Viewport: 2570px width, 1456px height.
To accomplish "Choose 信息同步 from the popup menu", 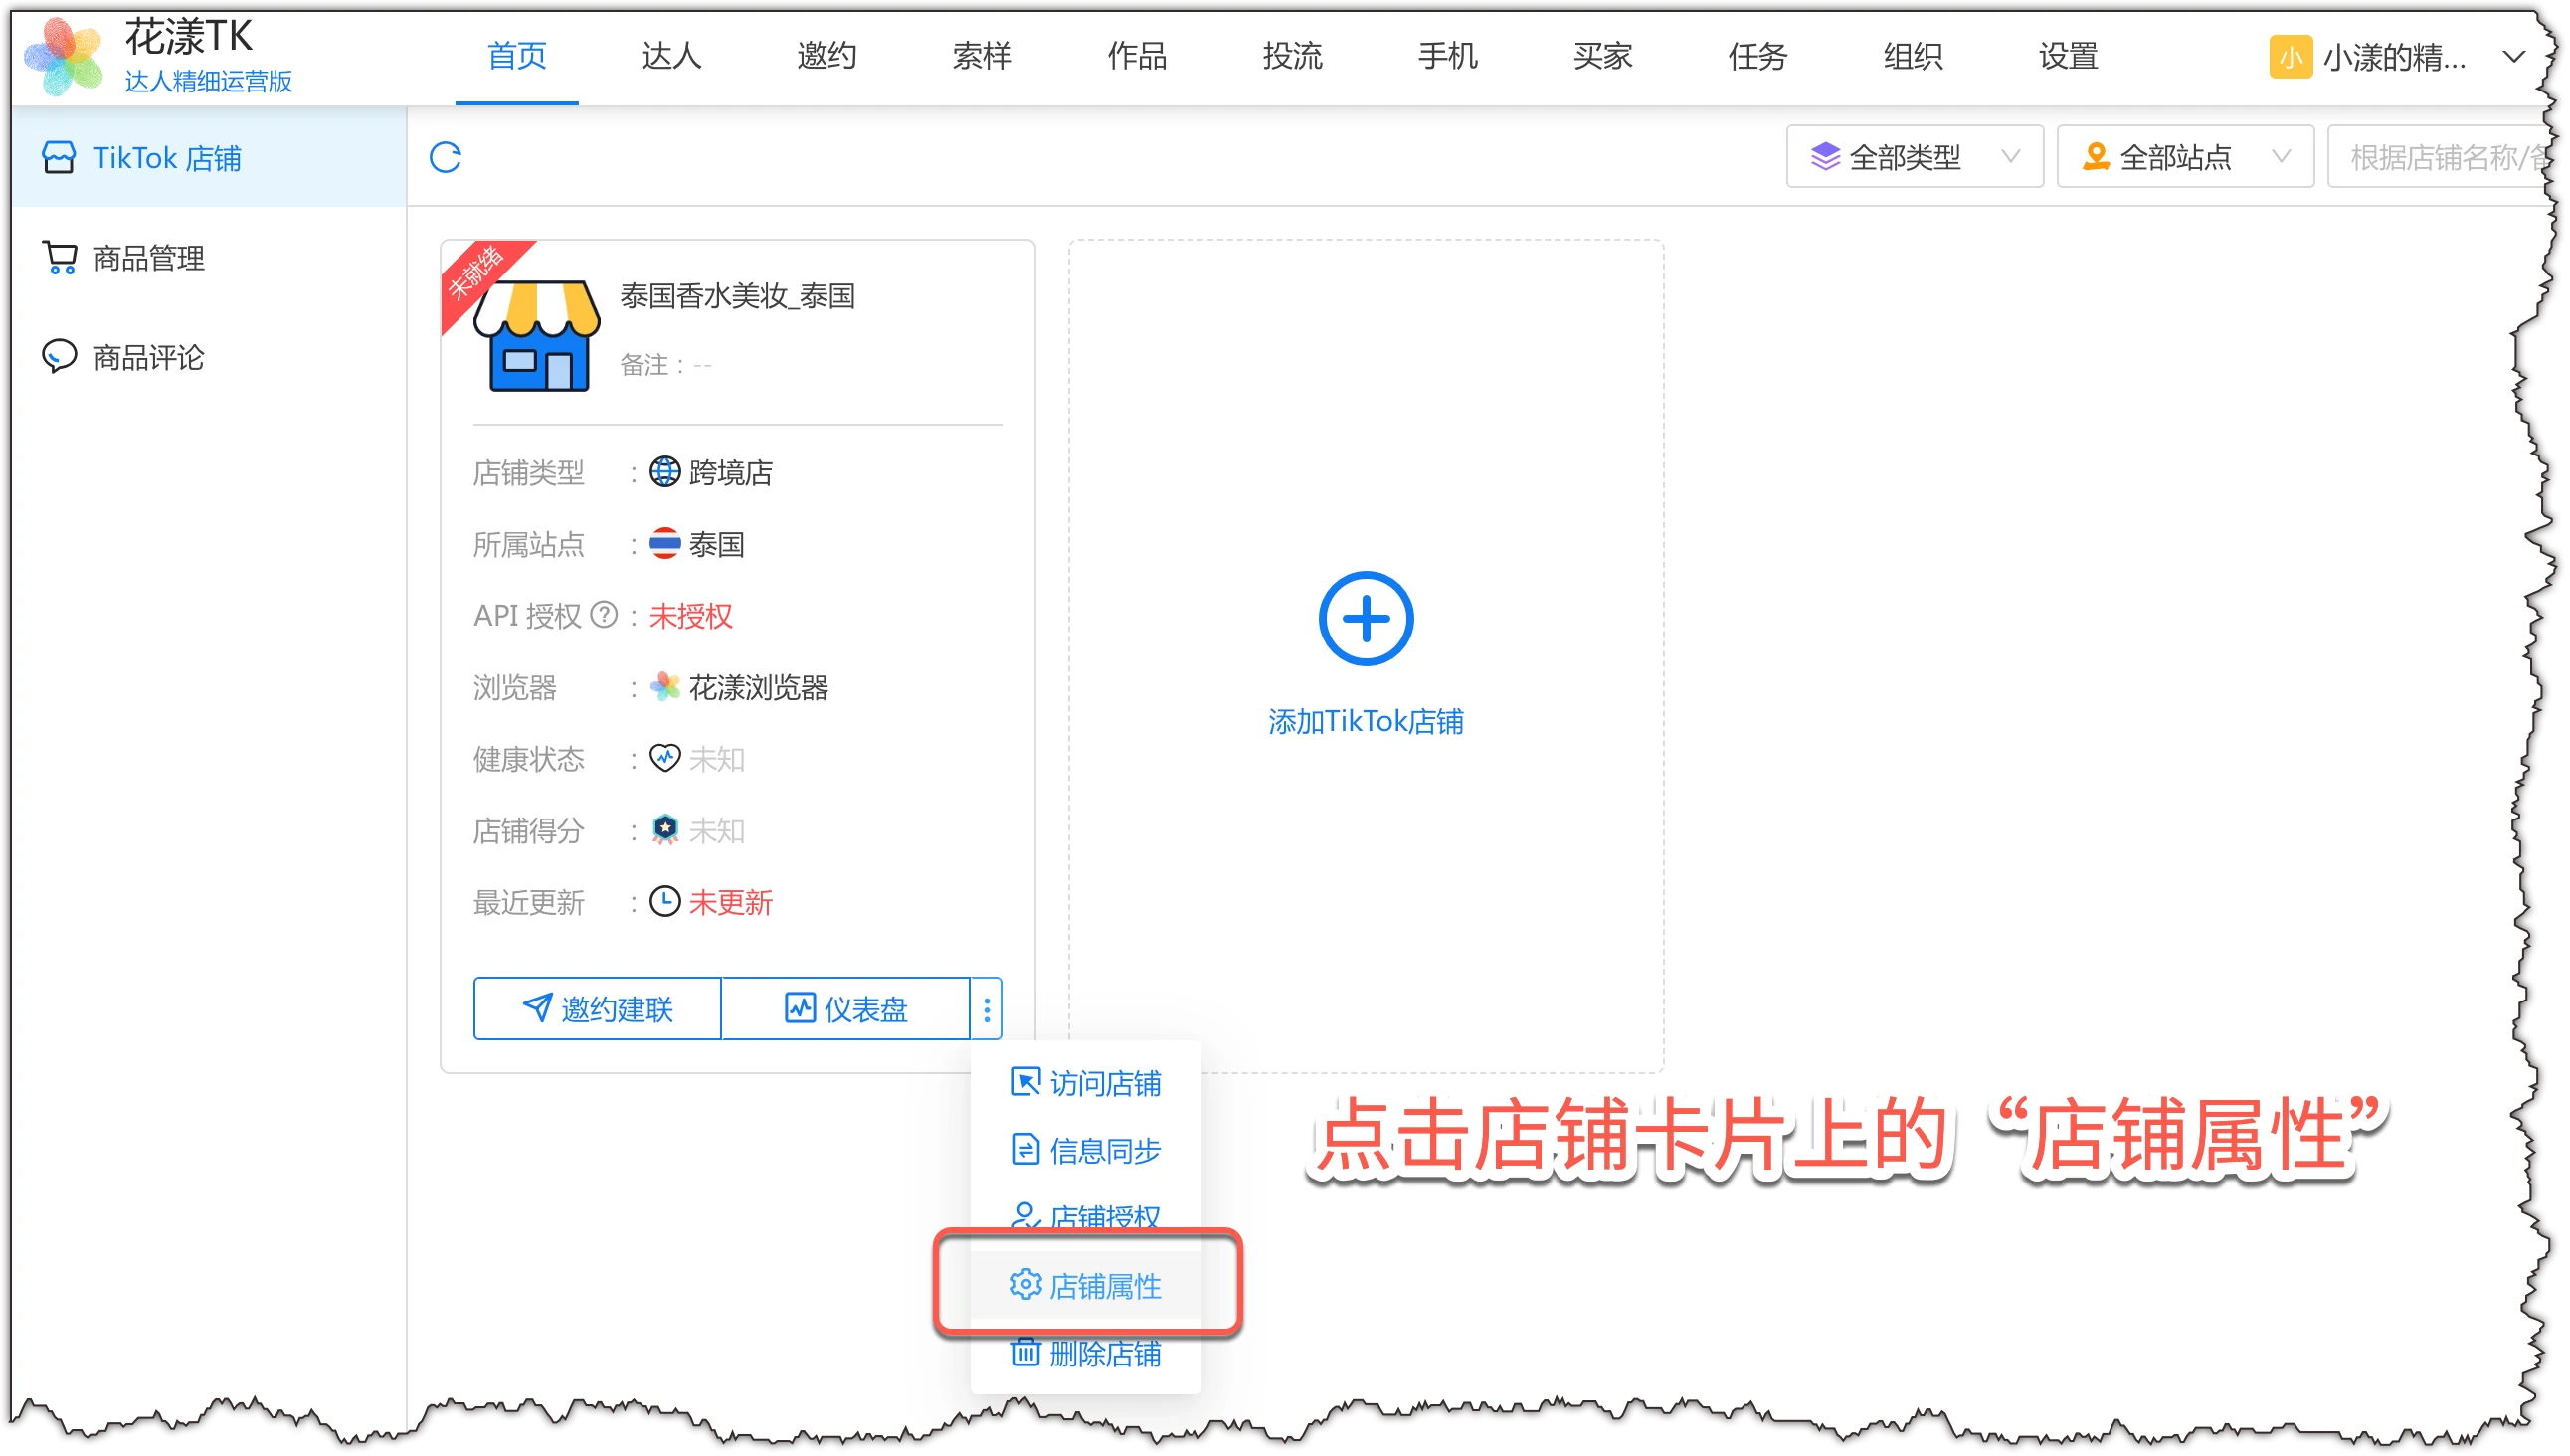I will click(x=1086, y=1150).
